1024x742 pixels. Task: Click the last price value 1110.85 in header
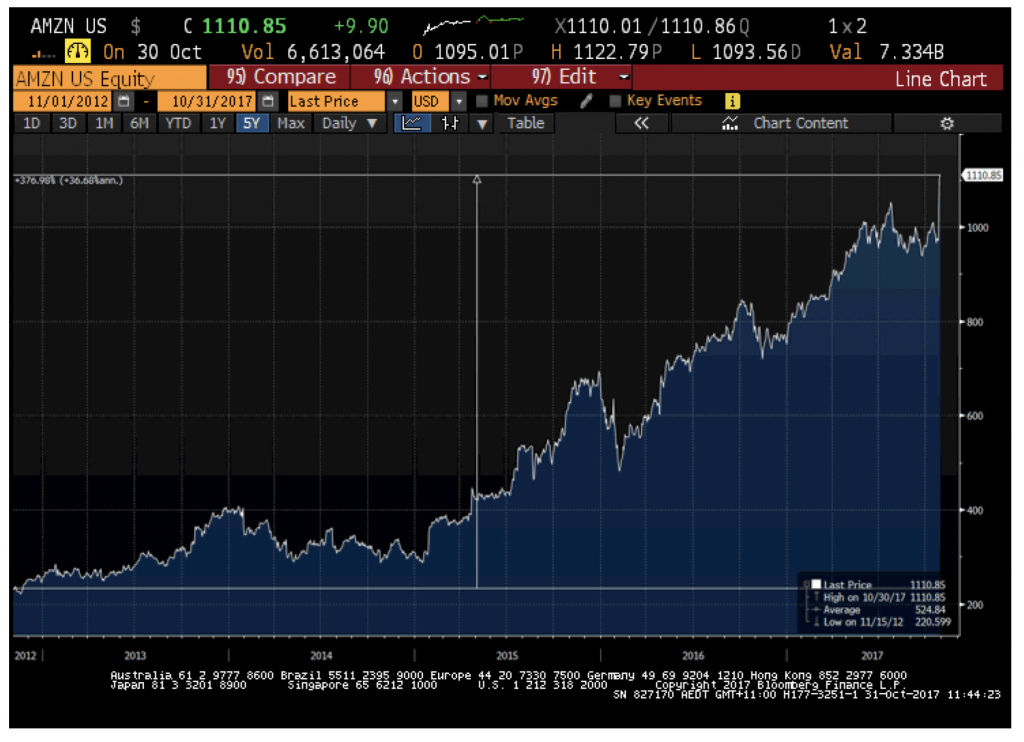(x=244, y=26)
